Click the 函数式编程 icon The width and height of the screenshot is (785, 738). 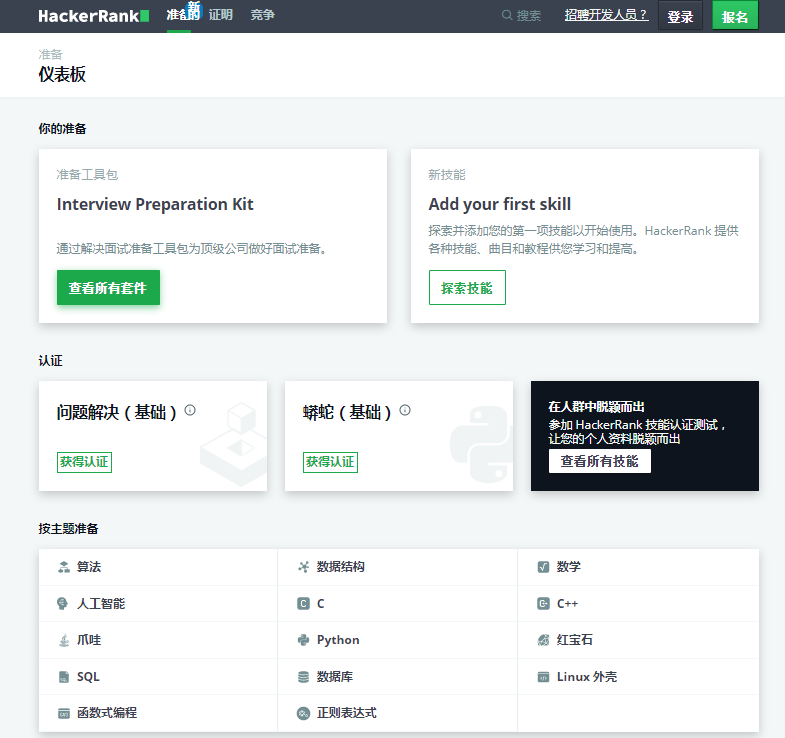pyautogui.click(x=64, y=713)
